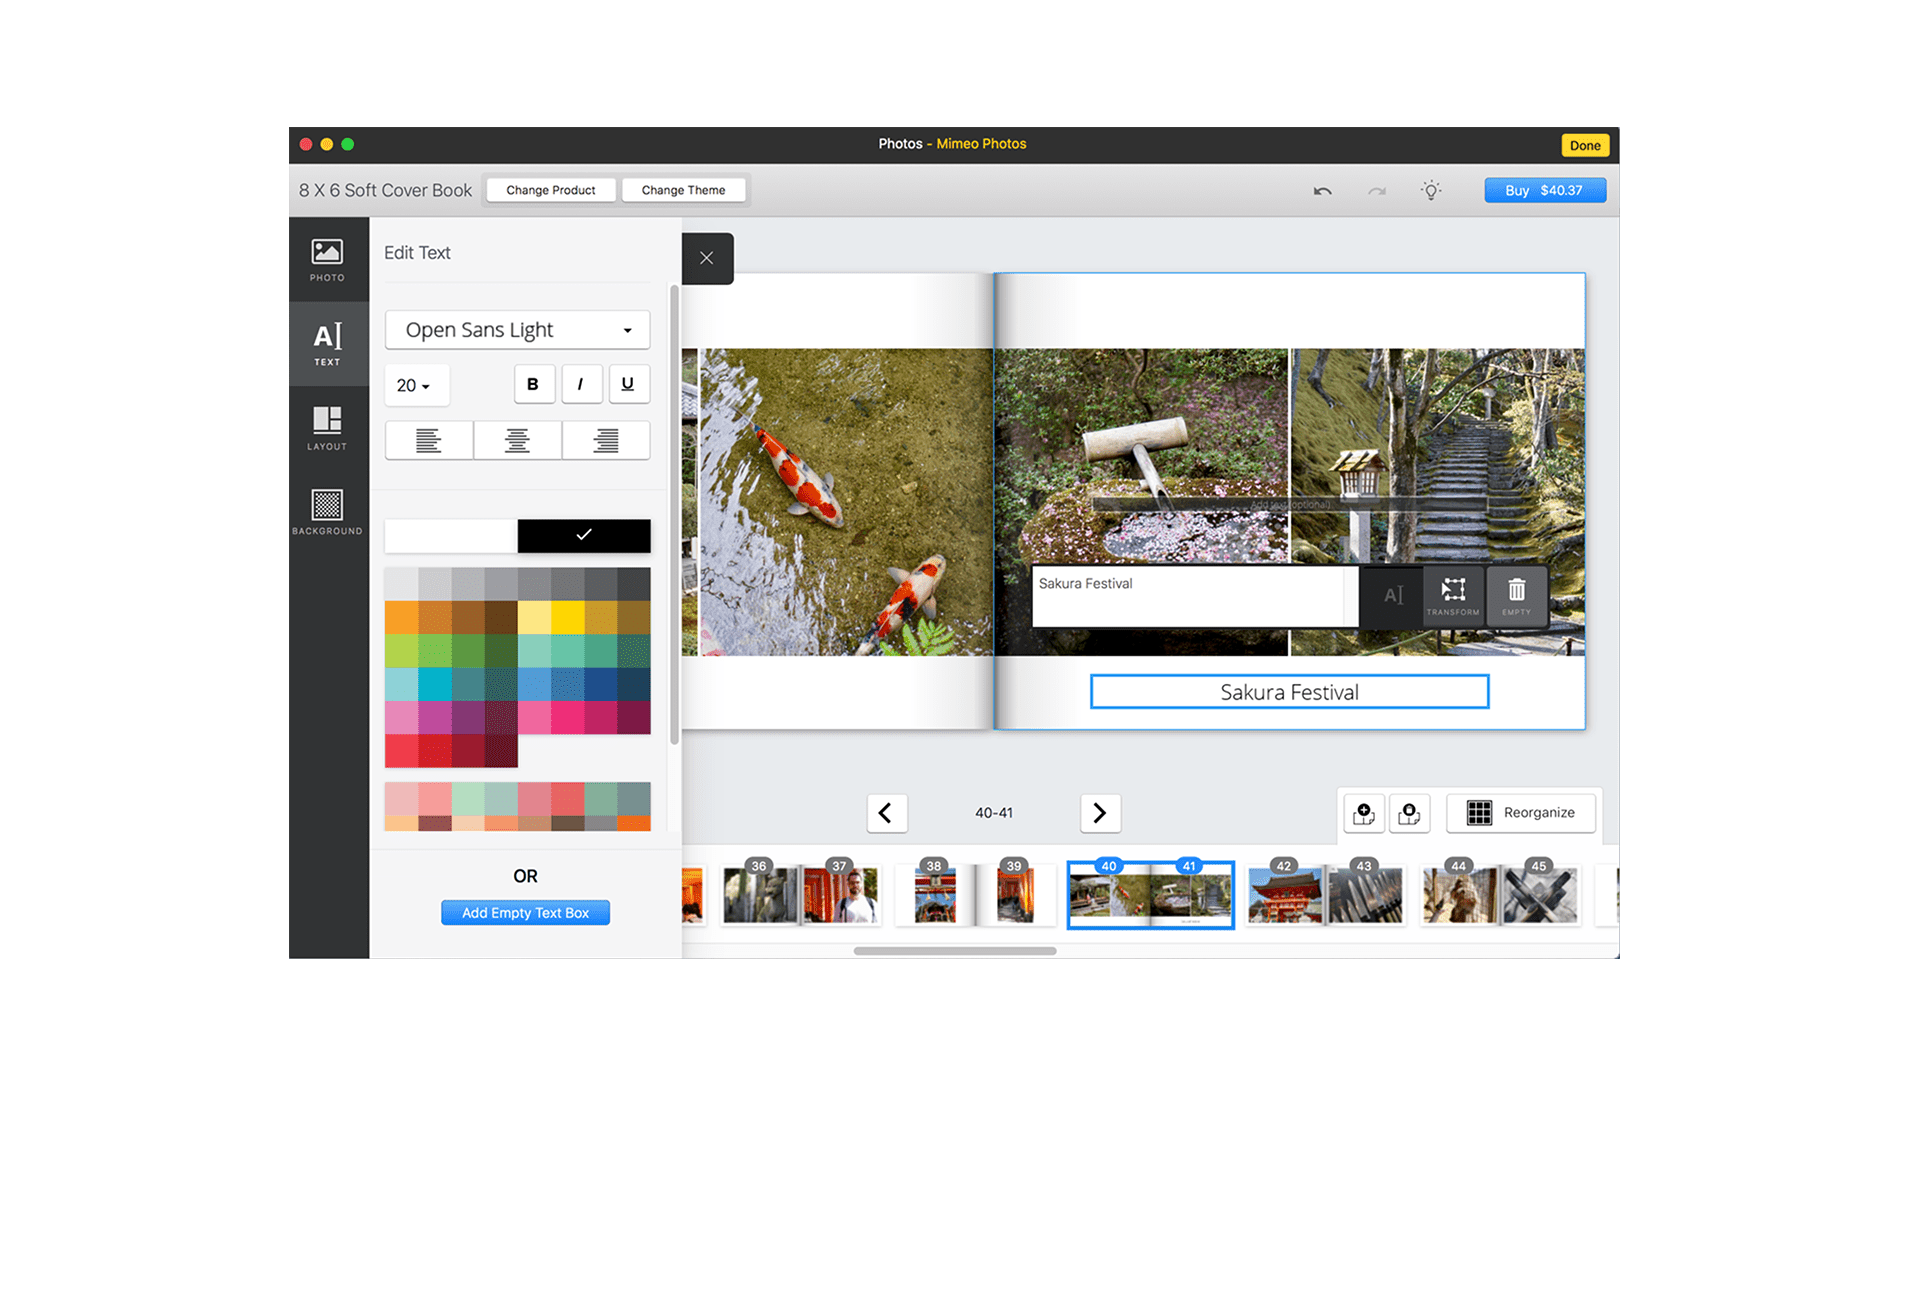Toggle italic formatting
Image resolution: width=1908 pixels, height=1298 pixels.
[x=581, y=384]
